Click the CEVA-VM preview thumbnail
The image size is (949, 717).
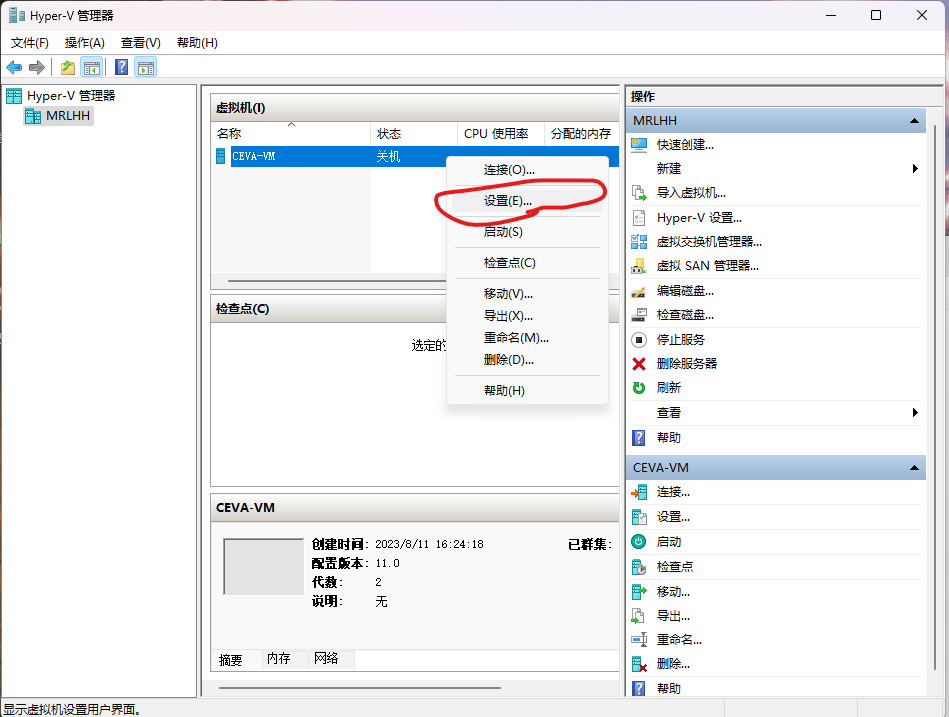click(x=264, y=567)
